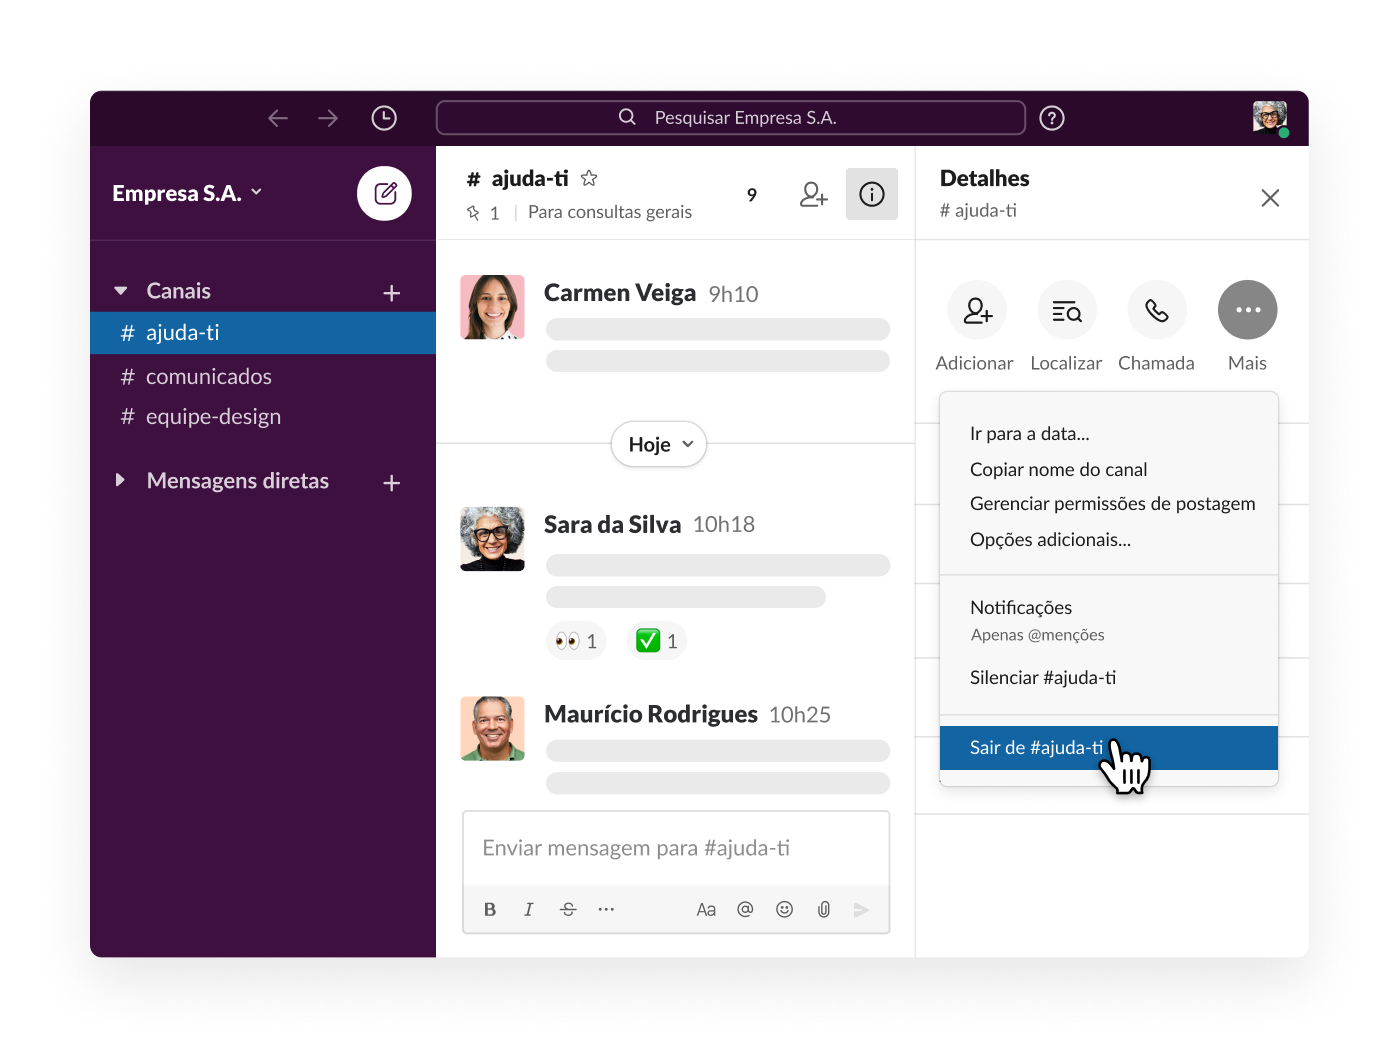The image size is (1400, 1048).
Task: Go forward using the right arrow
Action: click(x=328, y=118)
